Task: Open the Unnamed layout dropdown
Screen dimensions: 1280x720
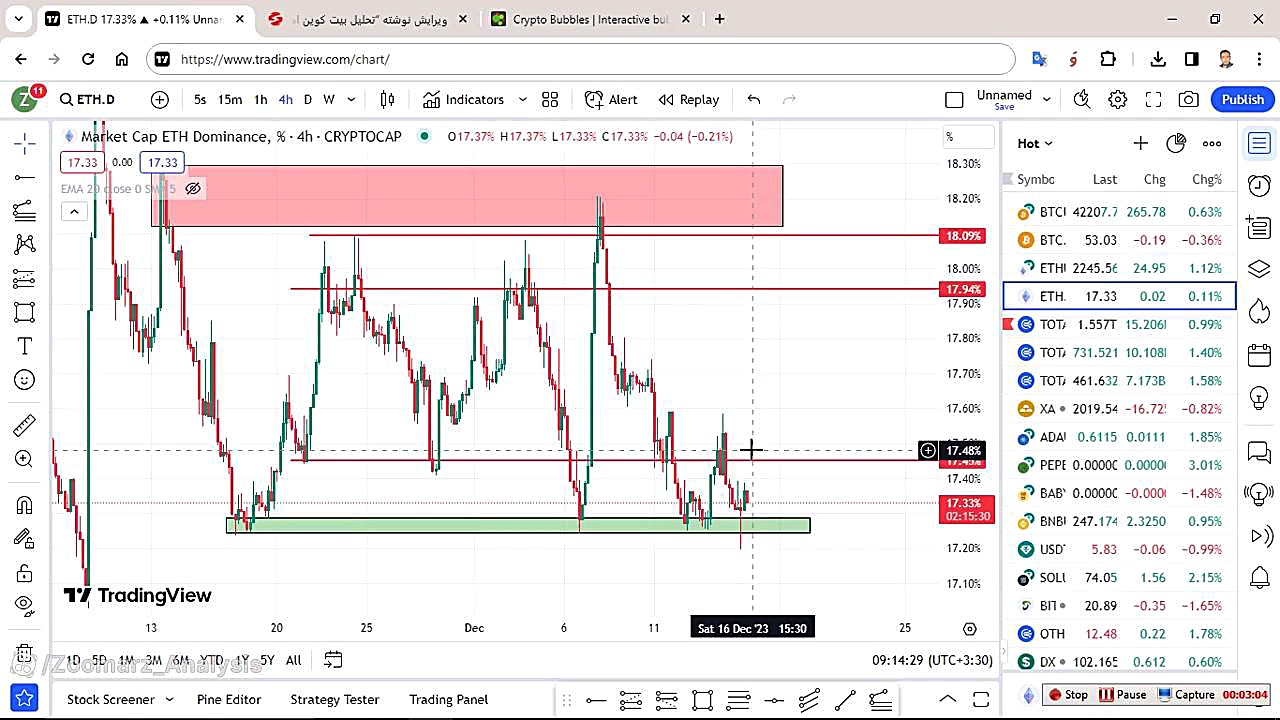Action: [1047, 99]
